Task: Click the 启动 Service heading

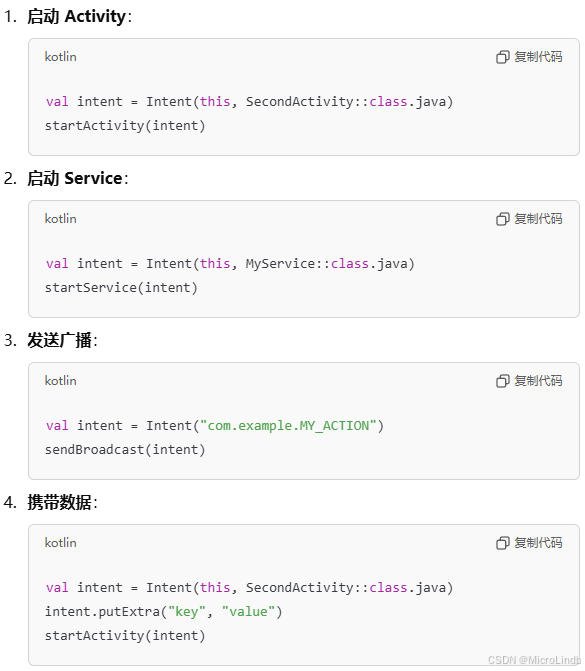Action: tap(77, 178)
